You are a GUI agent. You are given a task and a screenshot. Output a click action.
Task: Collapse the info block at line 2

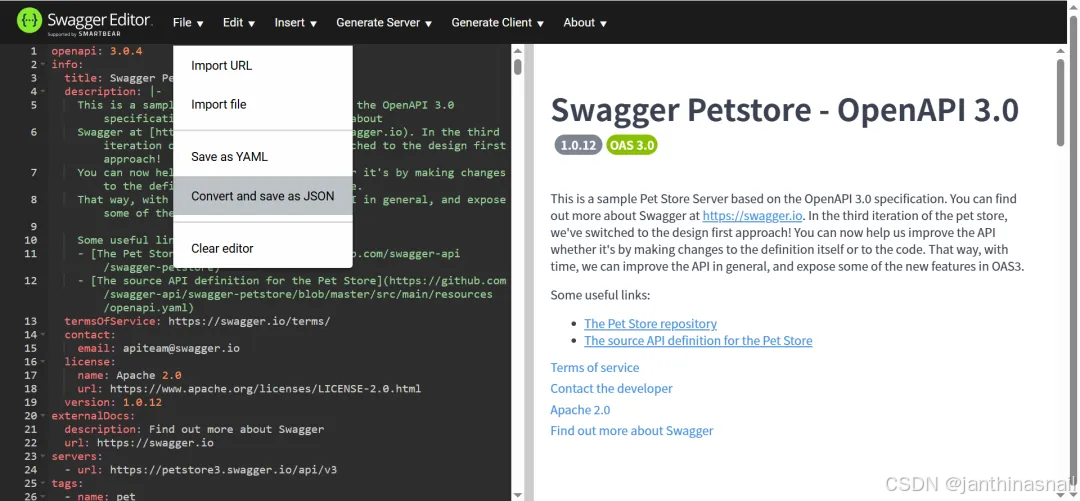[43, 65]
